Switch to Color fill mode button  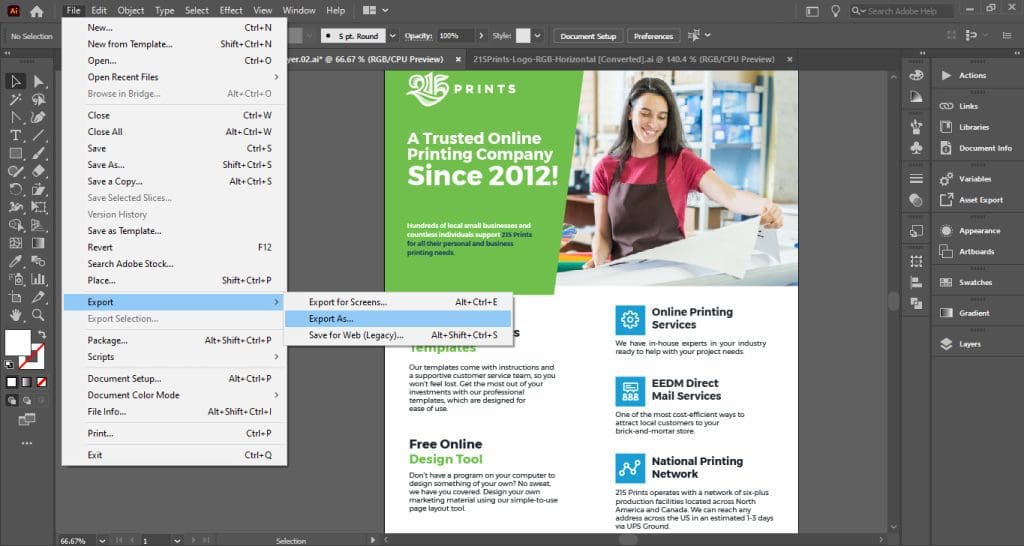click(12, 382)
